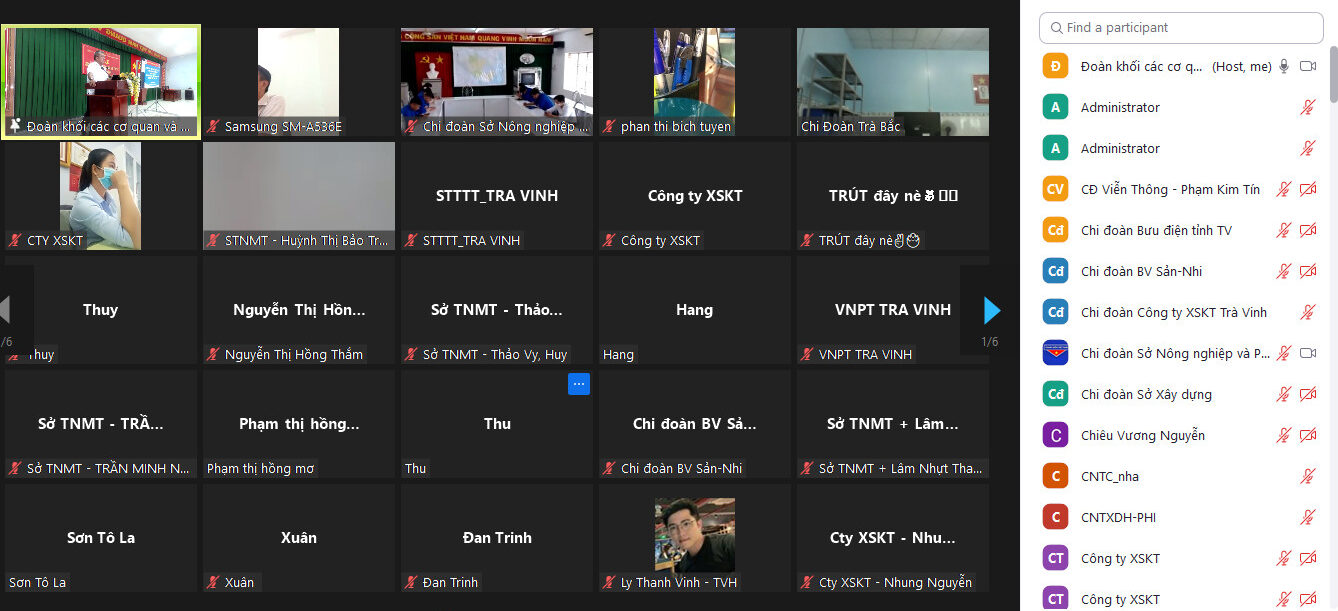Screen dimensions: 1338x611
Task: Click the CV avatar of CĐ Viễn Thông
Action: [1055, 189]
